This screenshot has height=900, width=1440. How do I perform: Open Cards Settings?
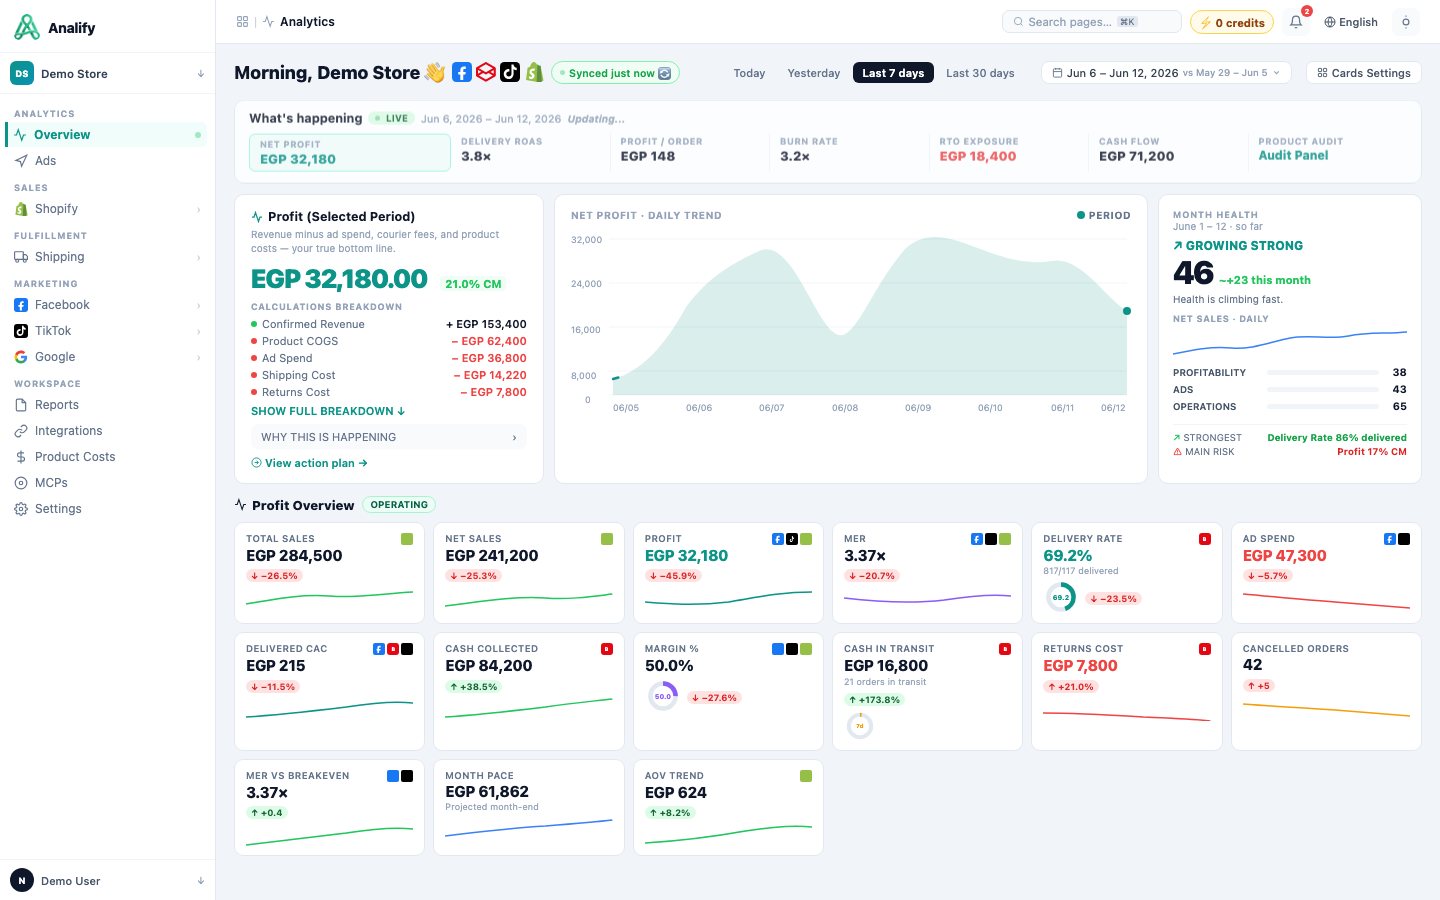pos(1364,73)
